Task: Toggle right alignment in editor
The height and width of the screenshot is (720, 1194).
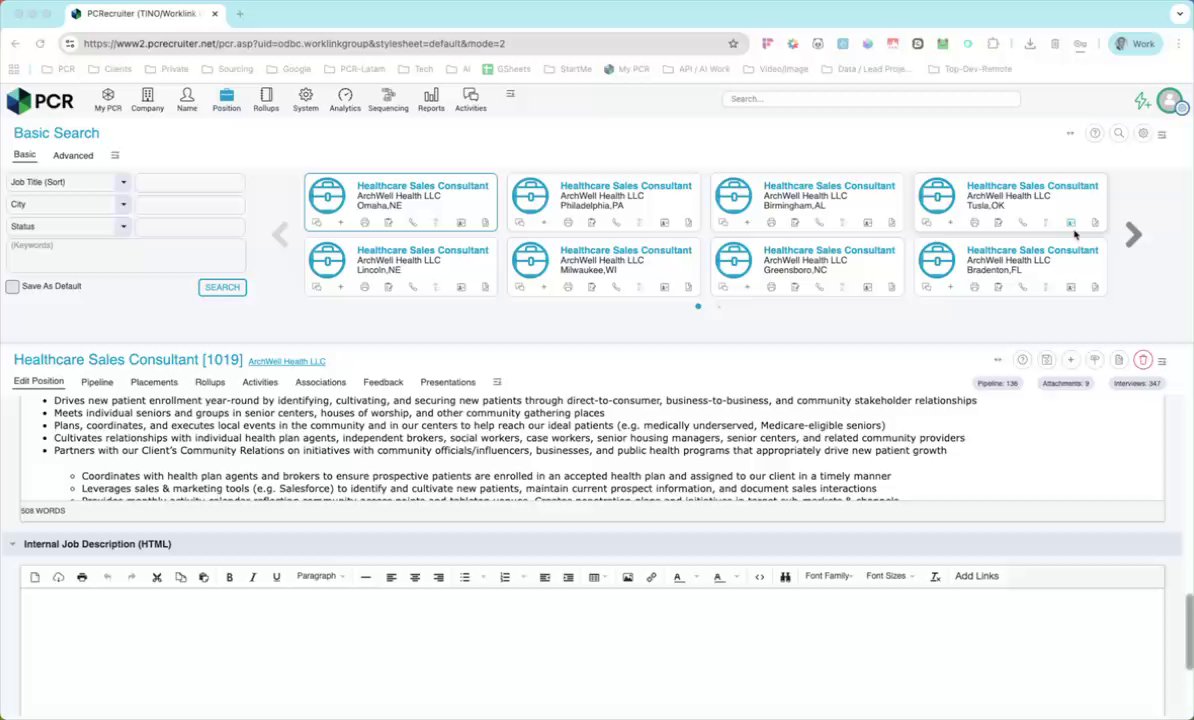Action: (x=439, y=578)
